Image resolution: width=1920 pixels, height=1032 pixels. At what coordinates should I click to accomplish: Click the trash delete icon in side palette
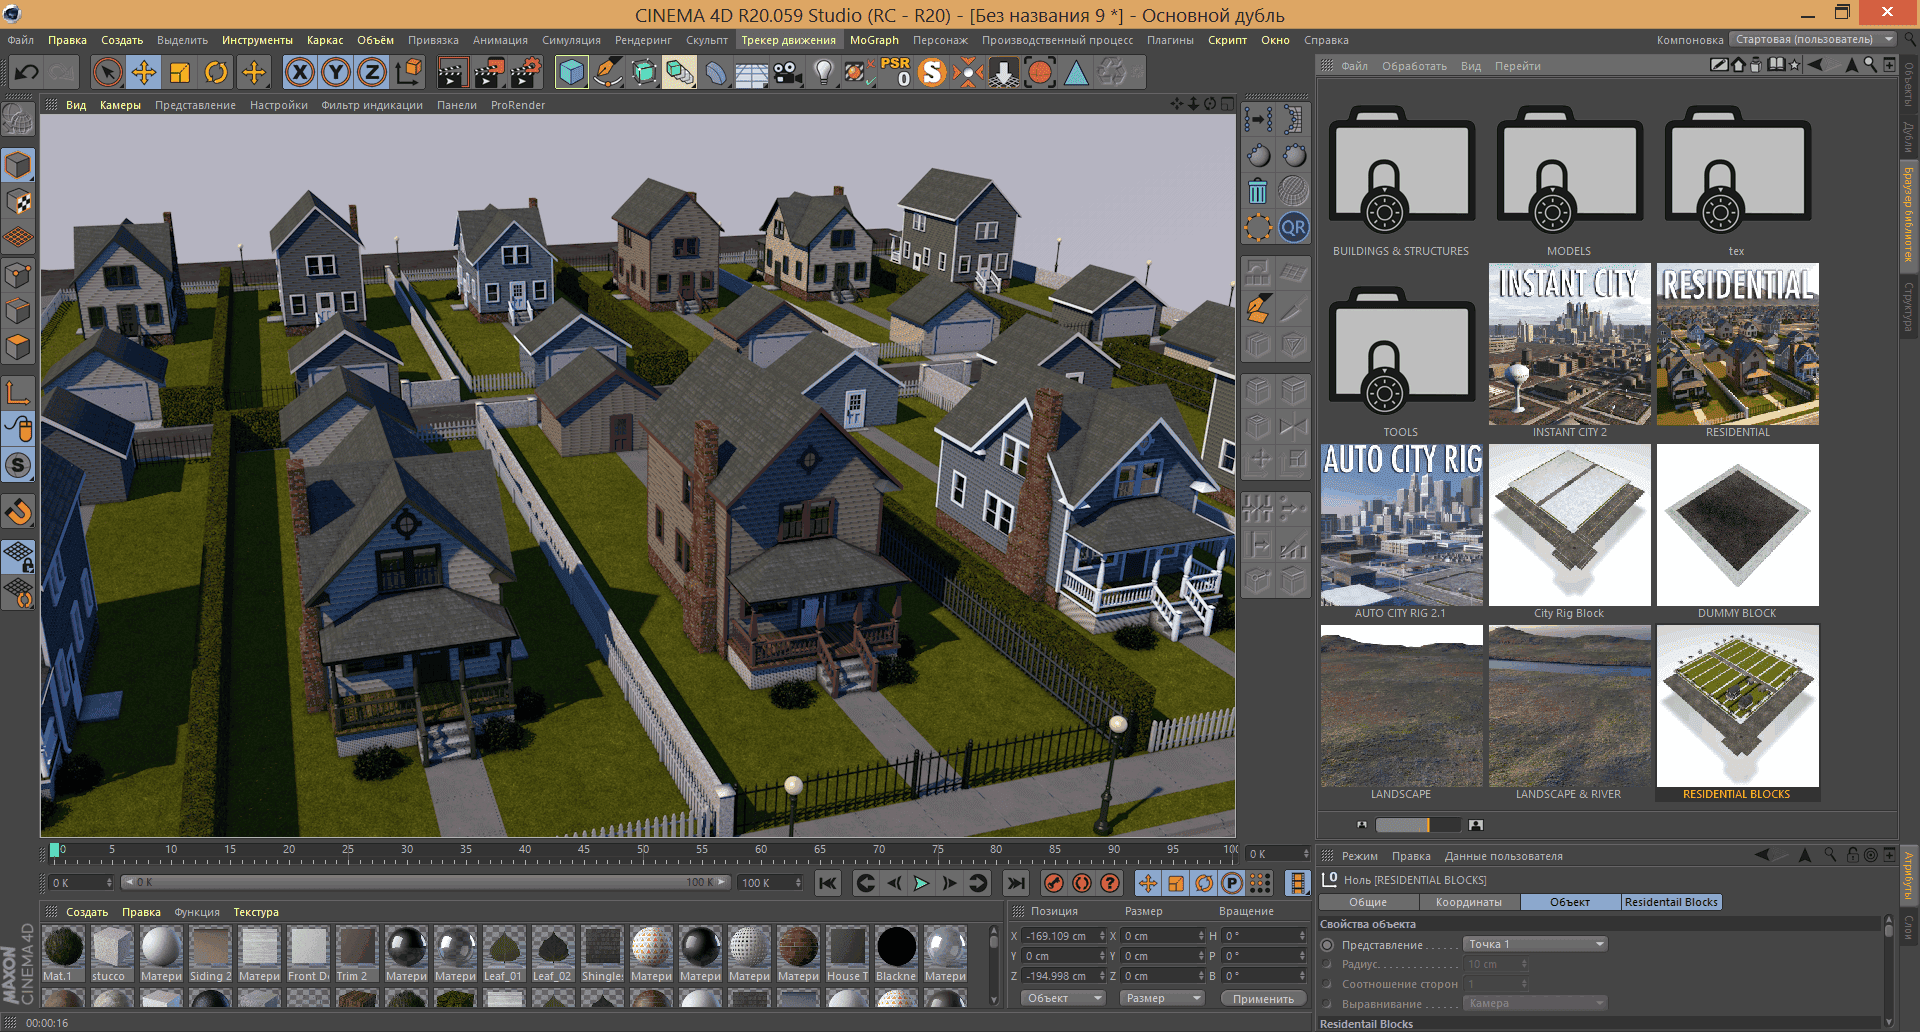click(1258, 191)
